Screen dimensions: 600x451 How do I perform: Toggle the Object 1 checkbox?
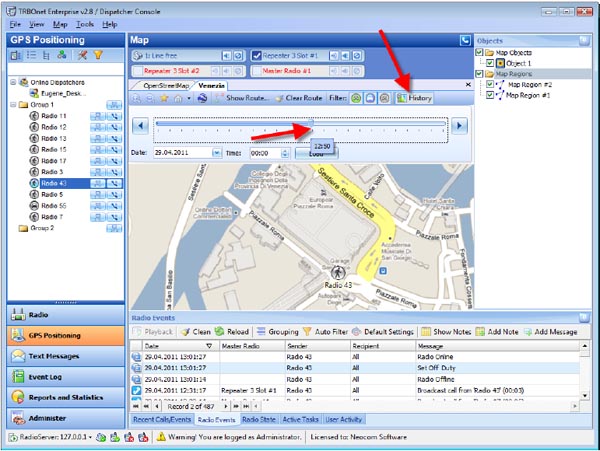point(490,63)
